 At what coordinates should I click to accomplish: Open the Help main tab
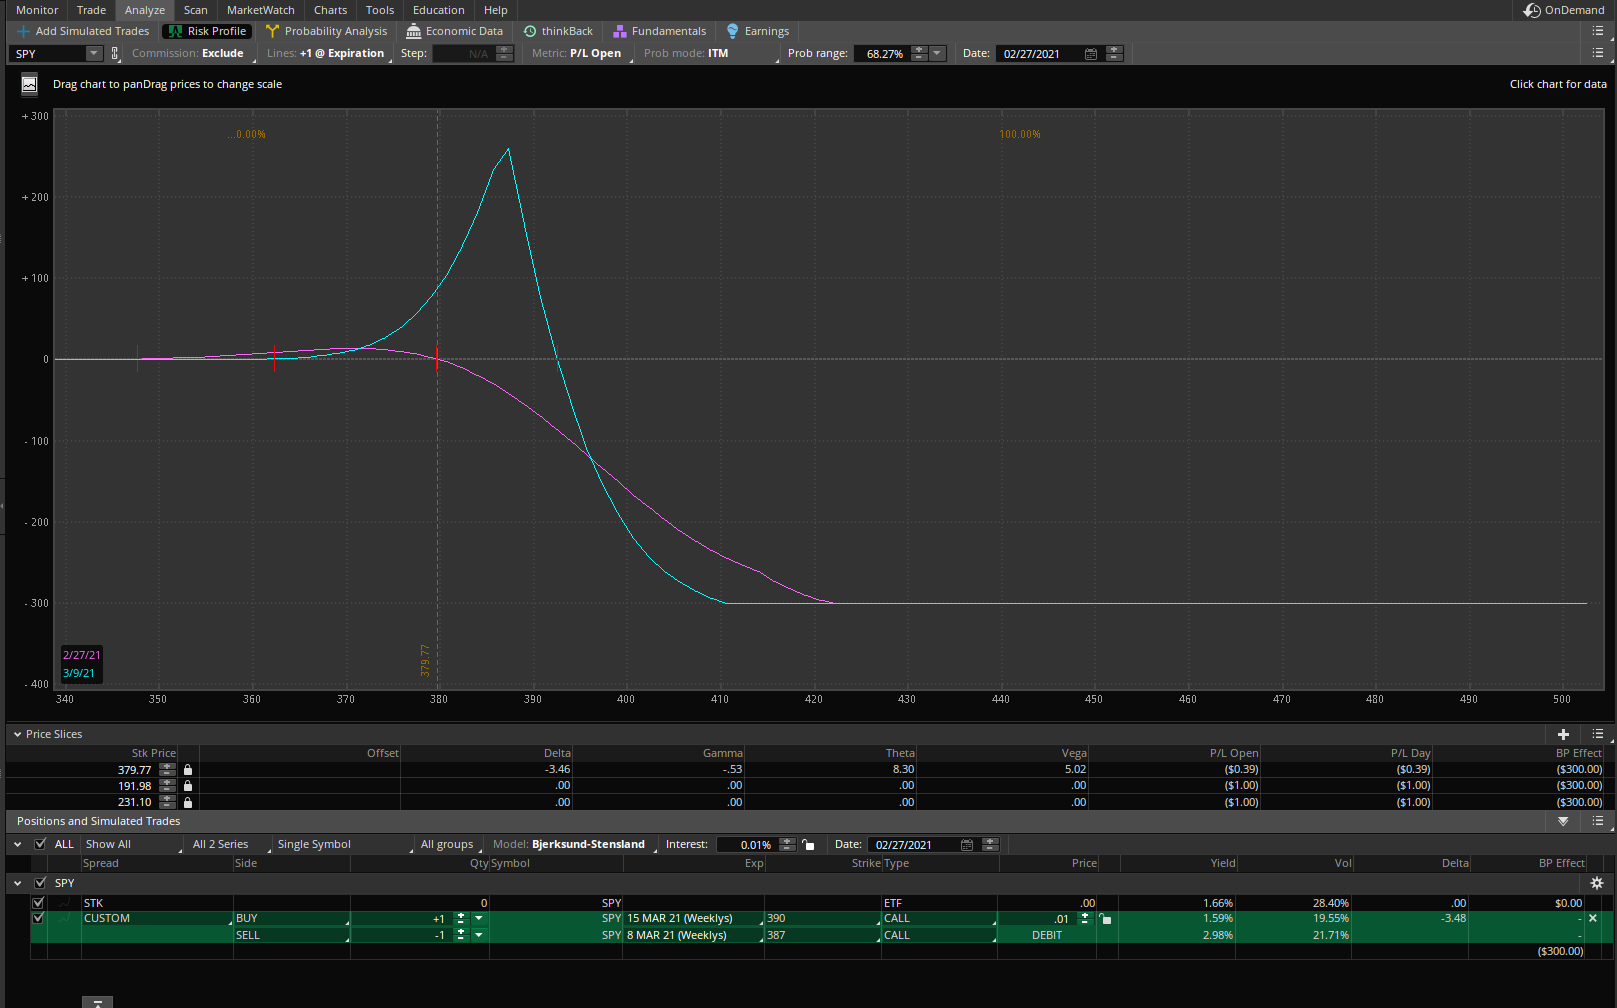(496, 10)
